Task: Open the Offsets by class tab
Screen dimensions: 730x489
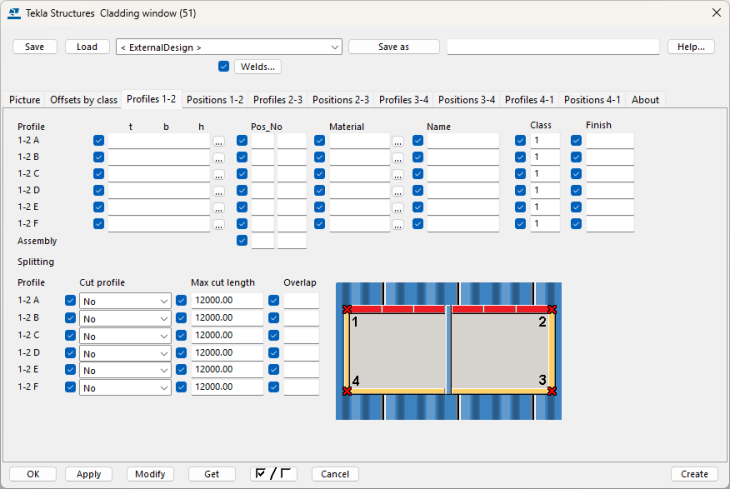Action: (x=84, y=100)
